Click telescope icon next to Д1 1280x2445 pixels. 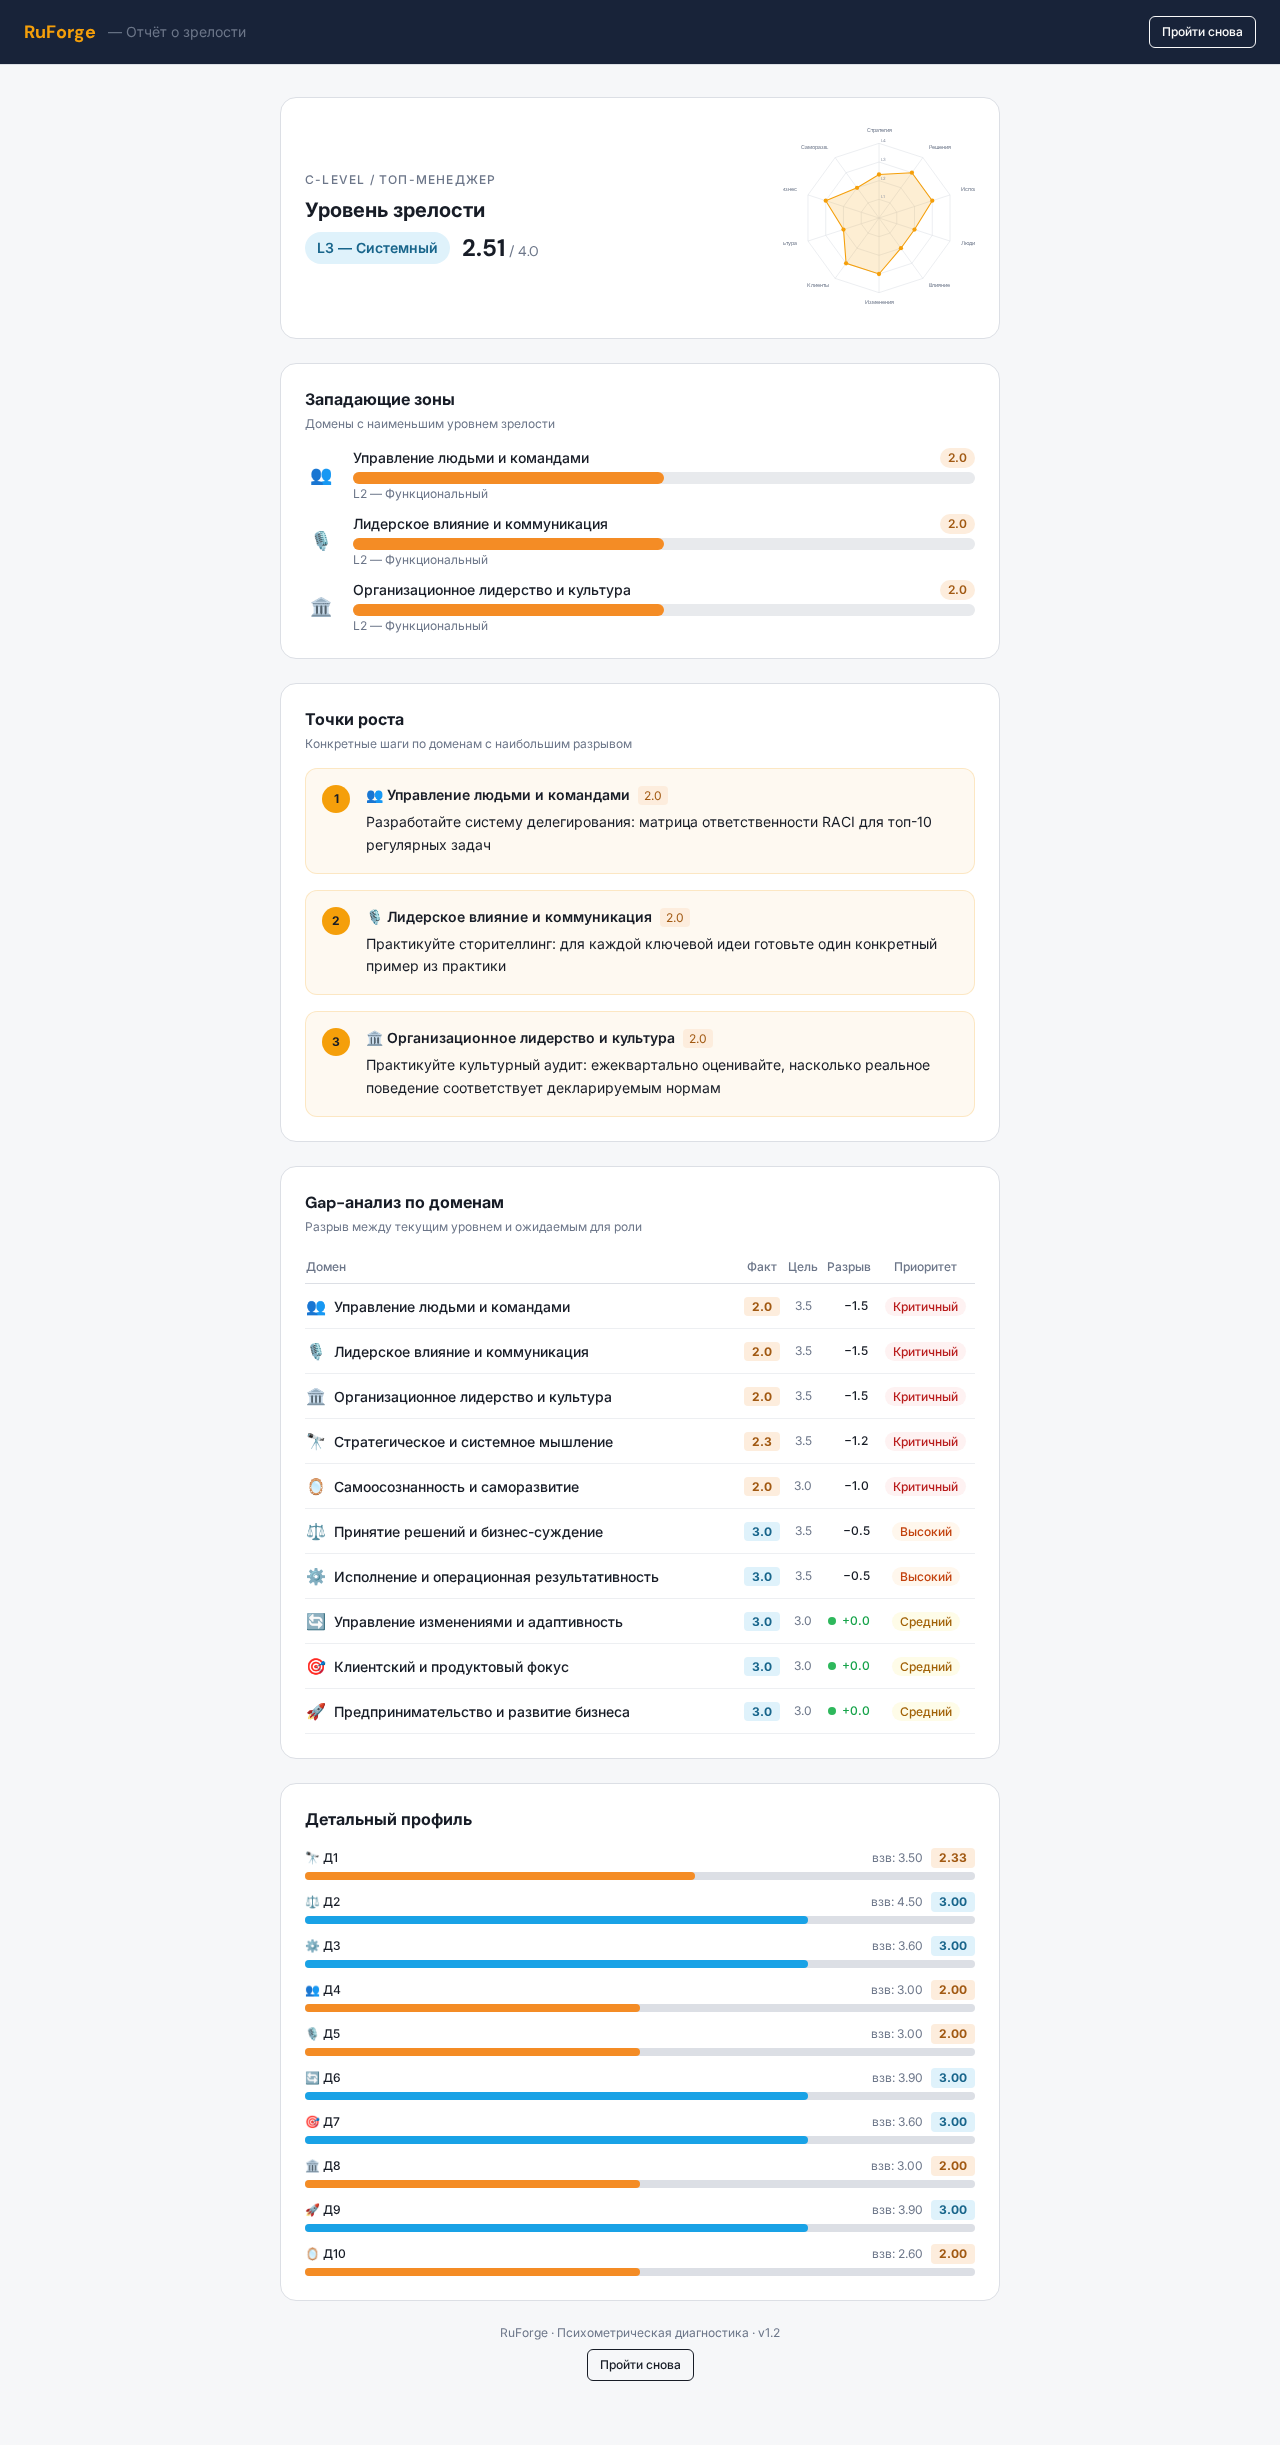pyautogui.click(x=312, y=1858)
